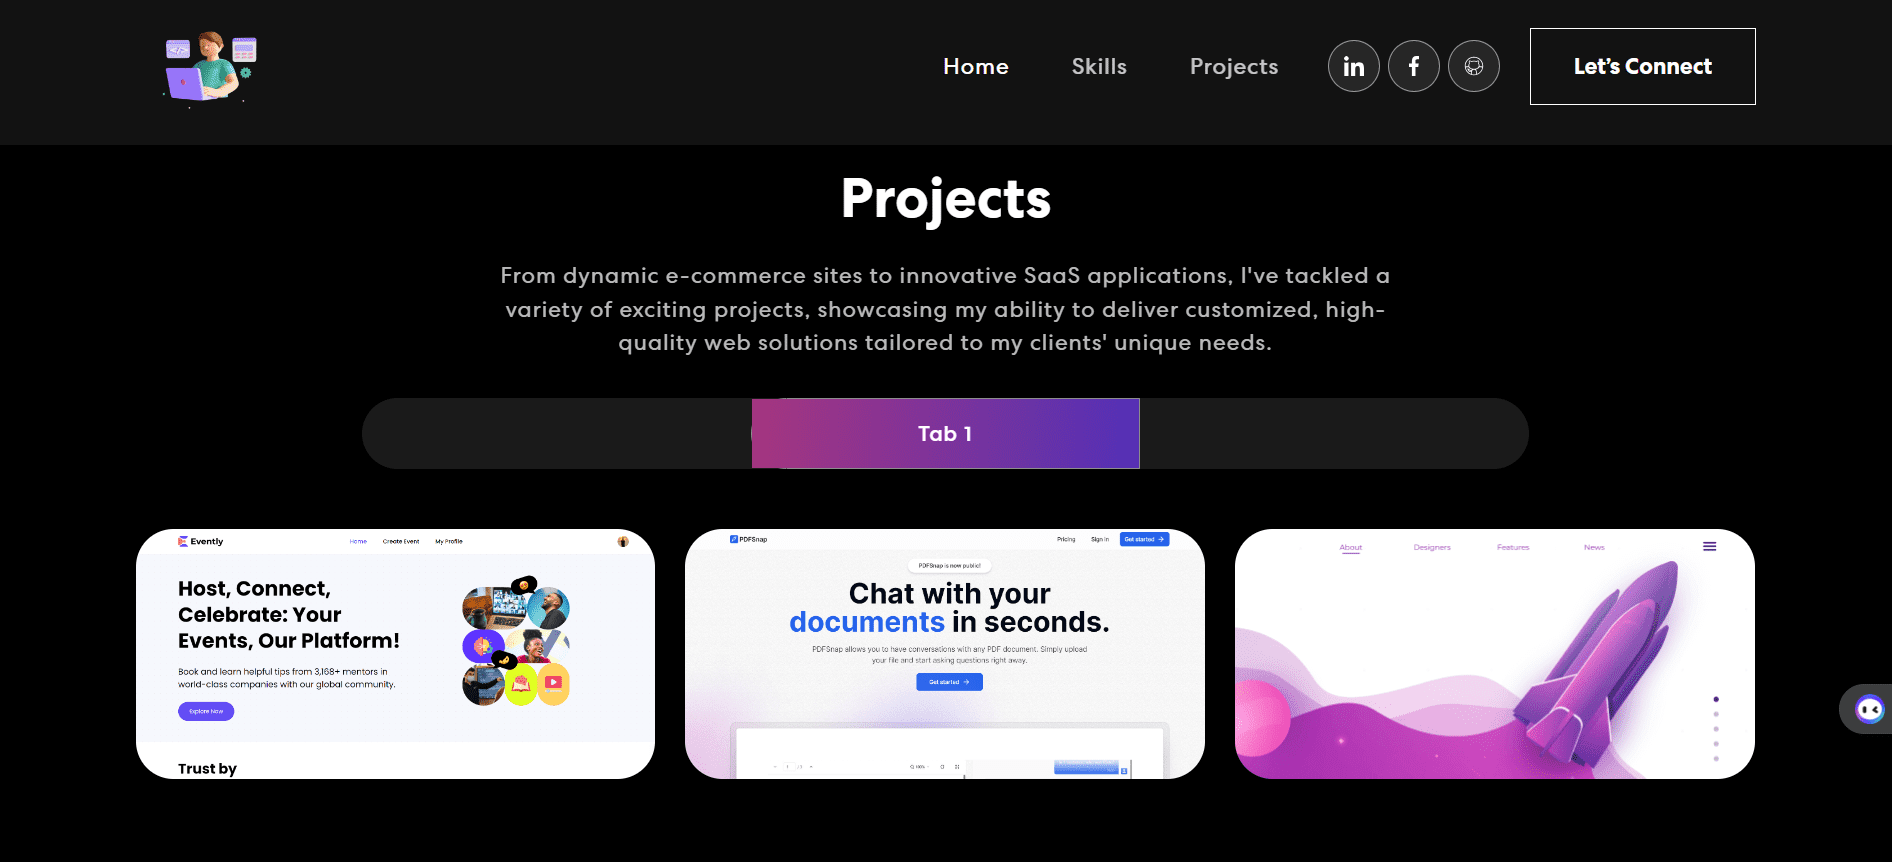Open the LinkedIn social icon

(1353, 66)
